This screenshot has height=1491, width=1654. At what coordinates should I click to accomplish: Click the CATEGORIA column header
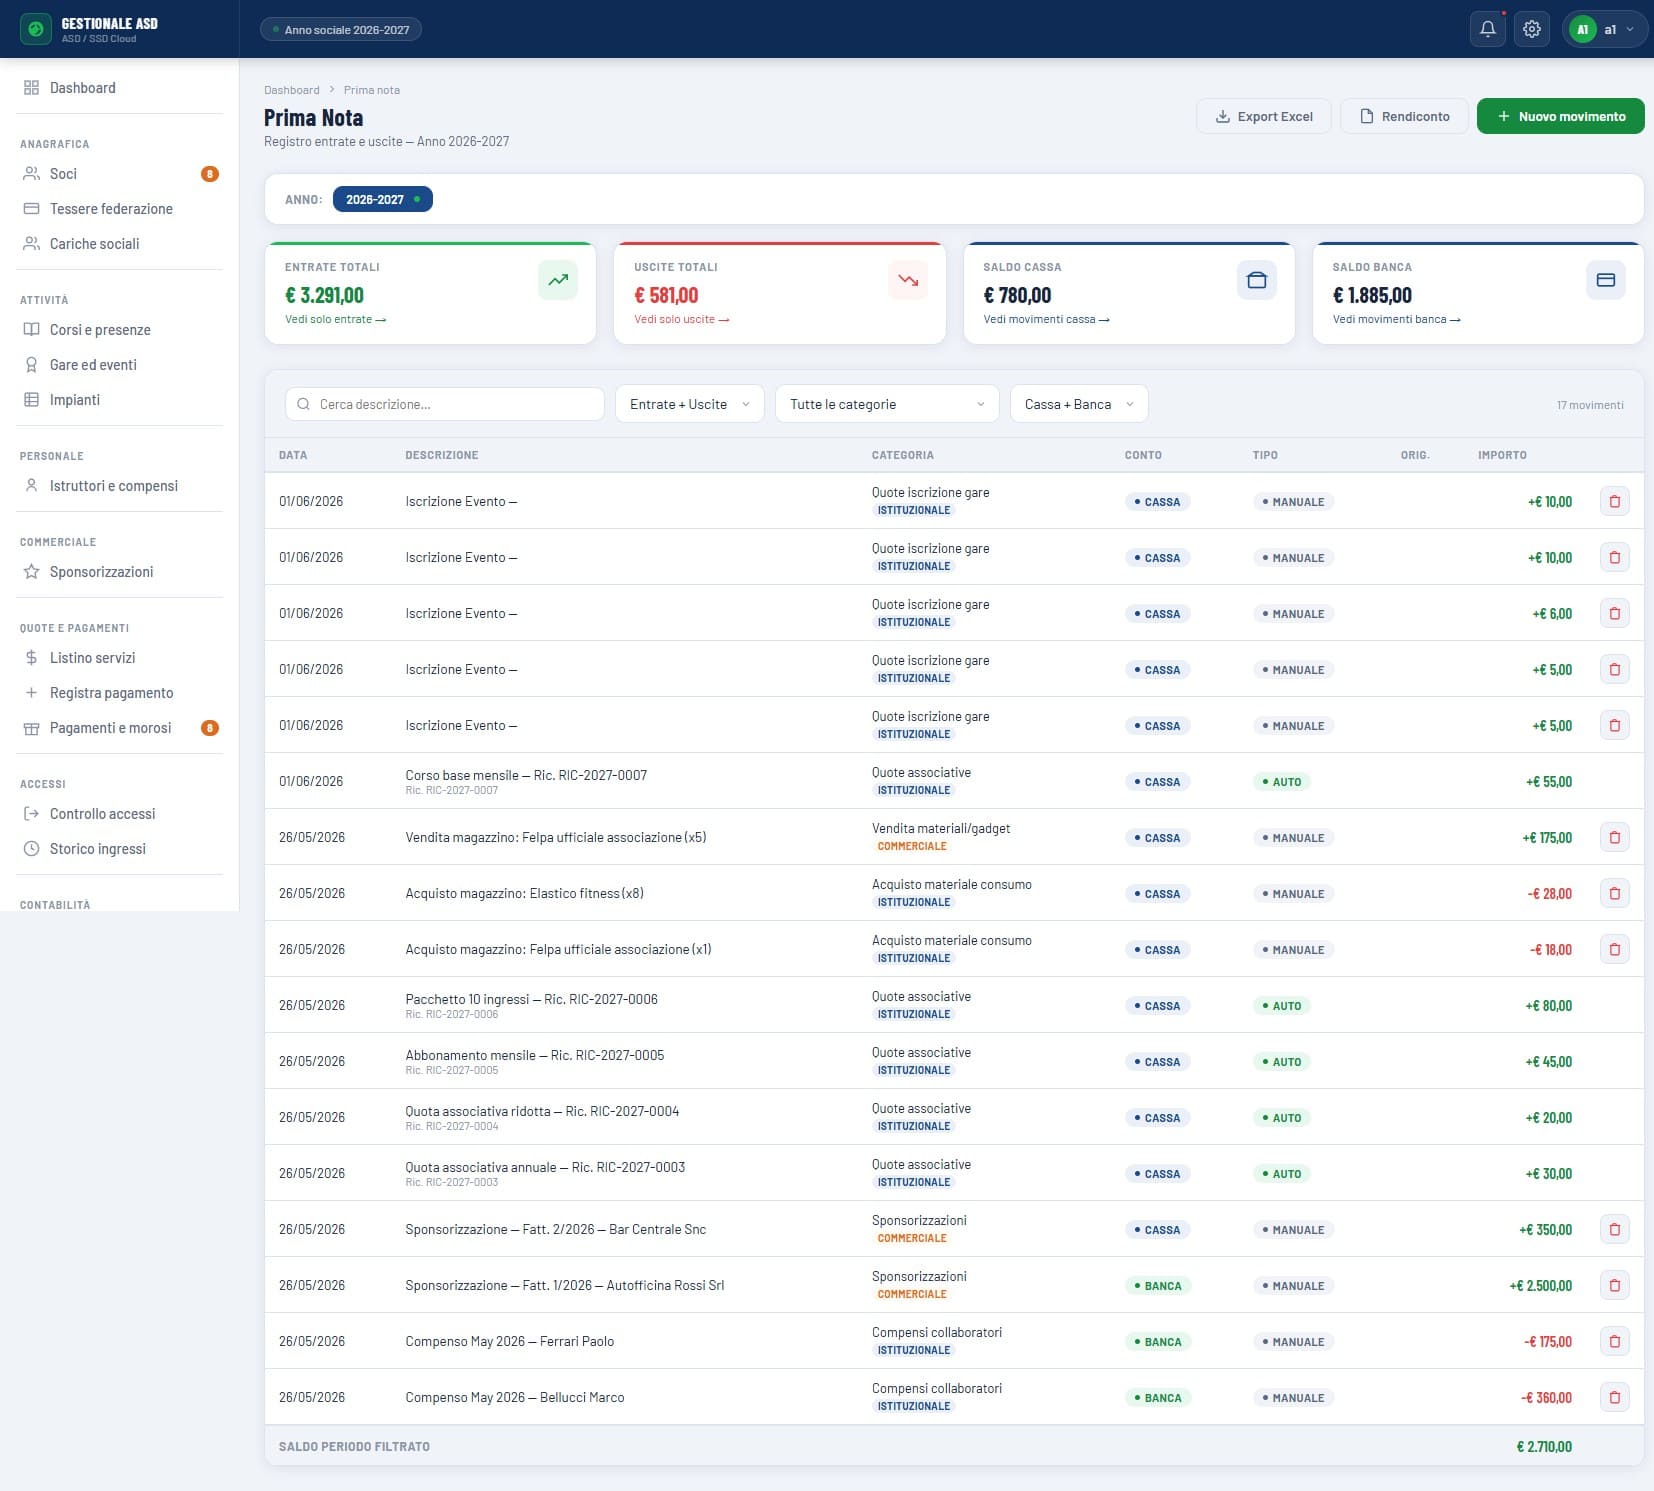click(902, 455)
